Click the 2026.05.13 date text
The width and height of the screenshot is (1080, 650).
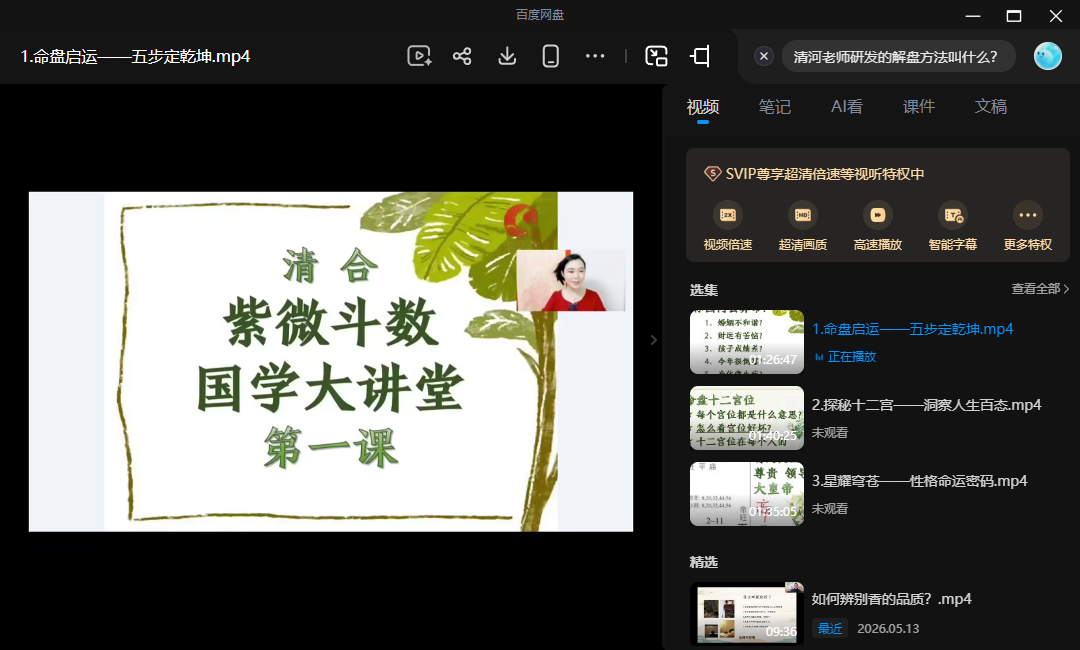tap(888, 629)
